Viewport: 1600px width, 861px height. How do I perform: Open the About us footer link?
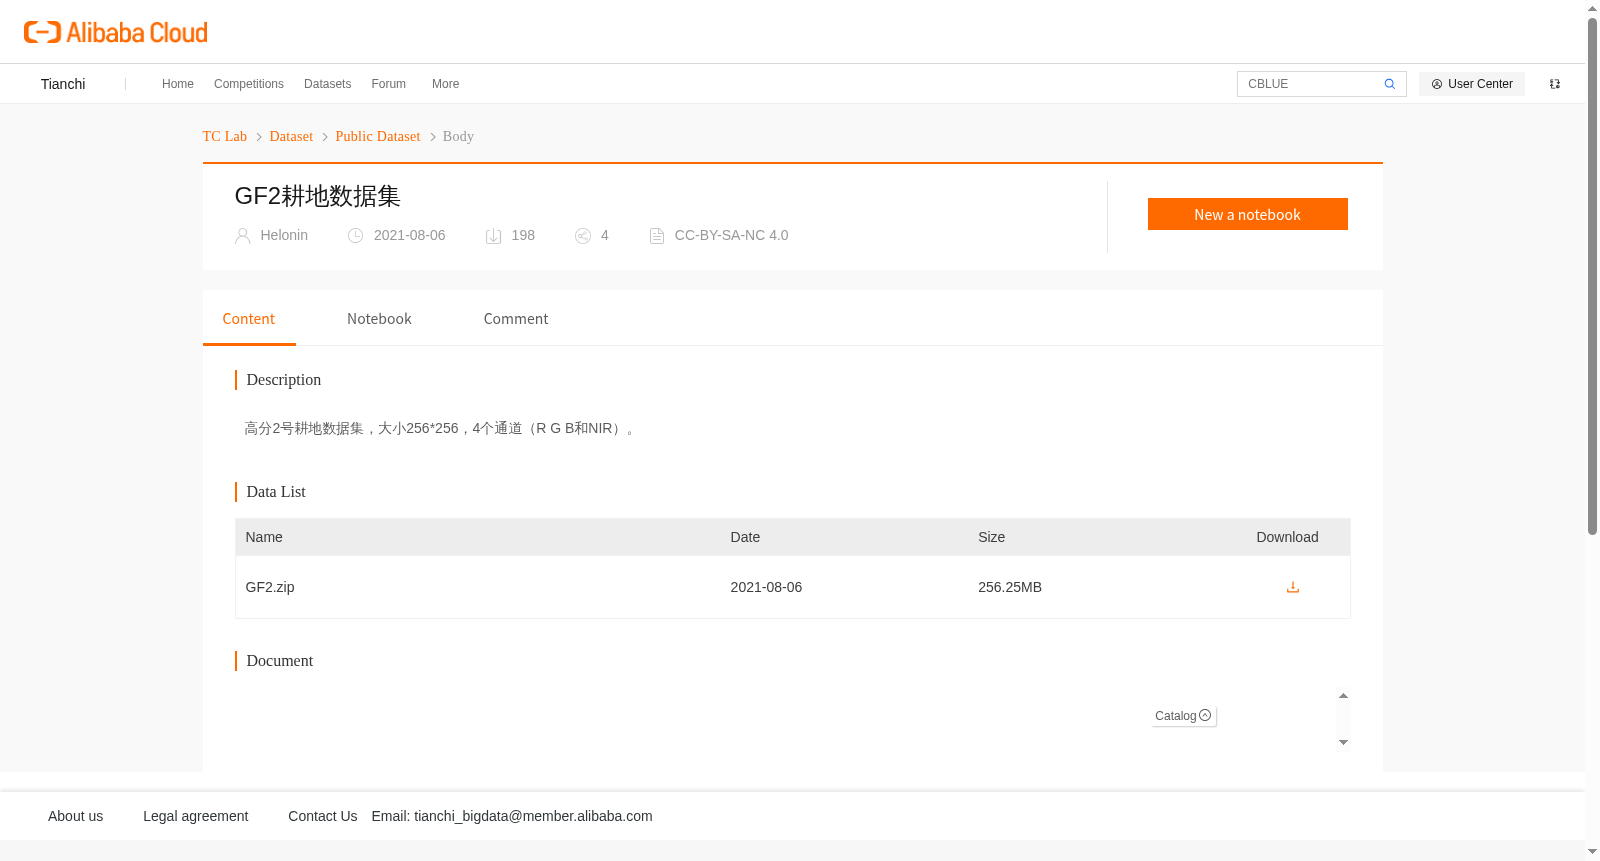(x=76, y=816)
